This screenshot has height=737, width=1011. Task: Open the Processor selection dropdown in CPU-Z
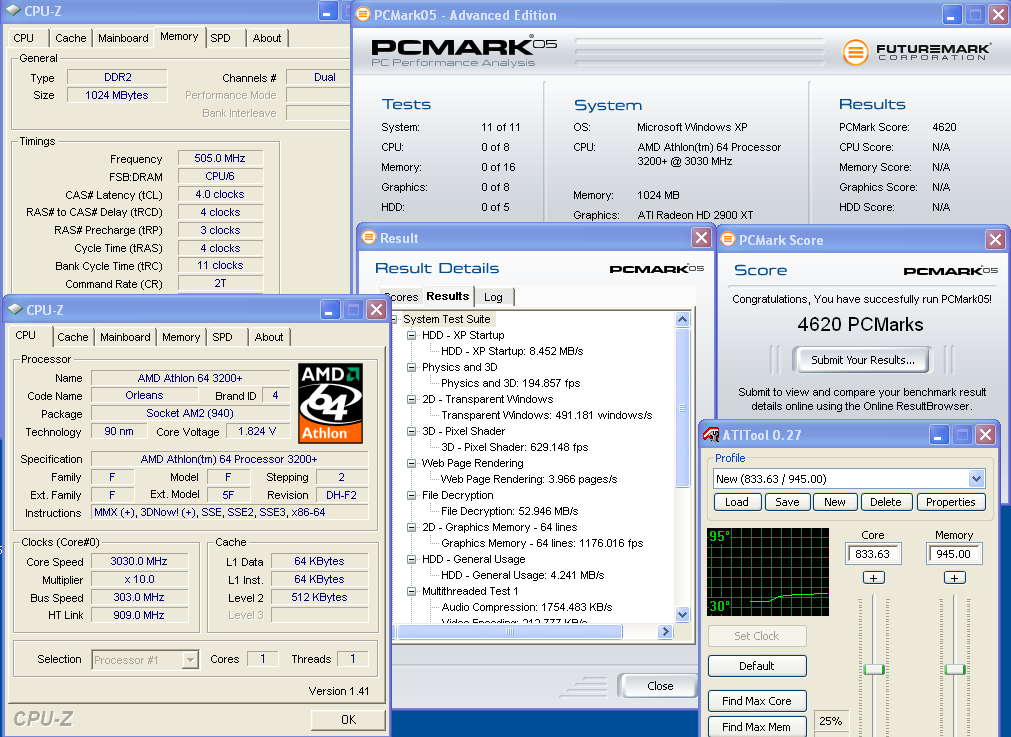pos(190,660)
